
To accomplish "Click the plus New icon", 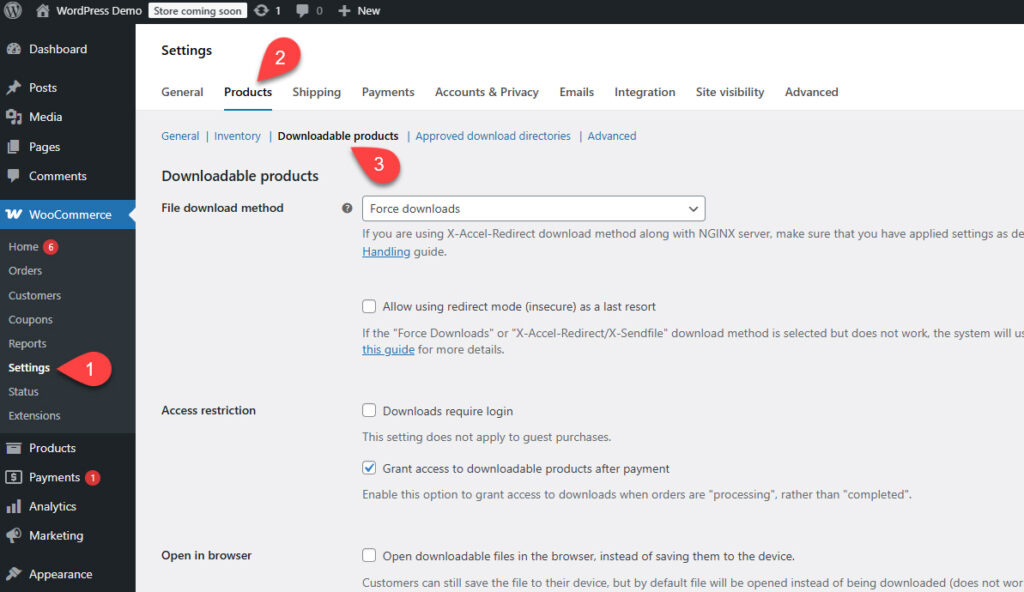I will pos(344,10).
